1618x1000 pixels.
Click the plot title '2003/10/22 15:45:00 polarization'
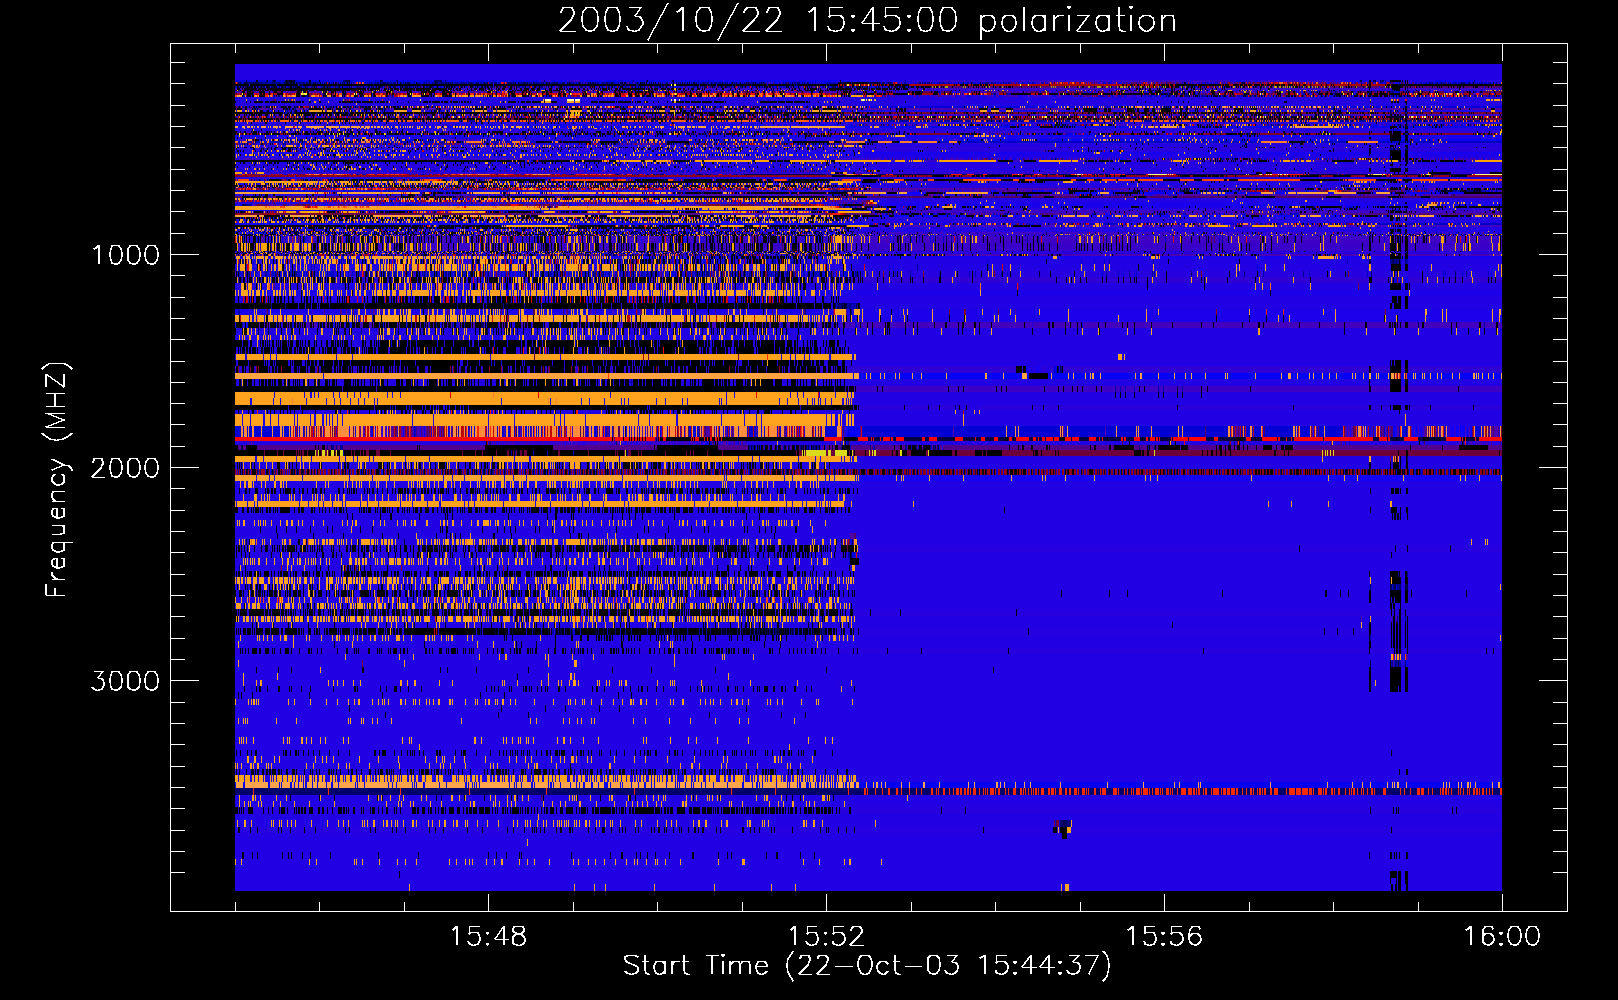pyautogui.click(x=867, y=21)
